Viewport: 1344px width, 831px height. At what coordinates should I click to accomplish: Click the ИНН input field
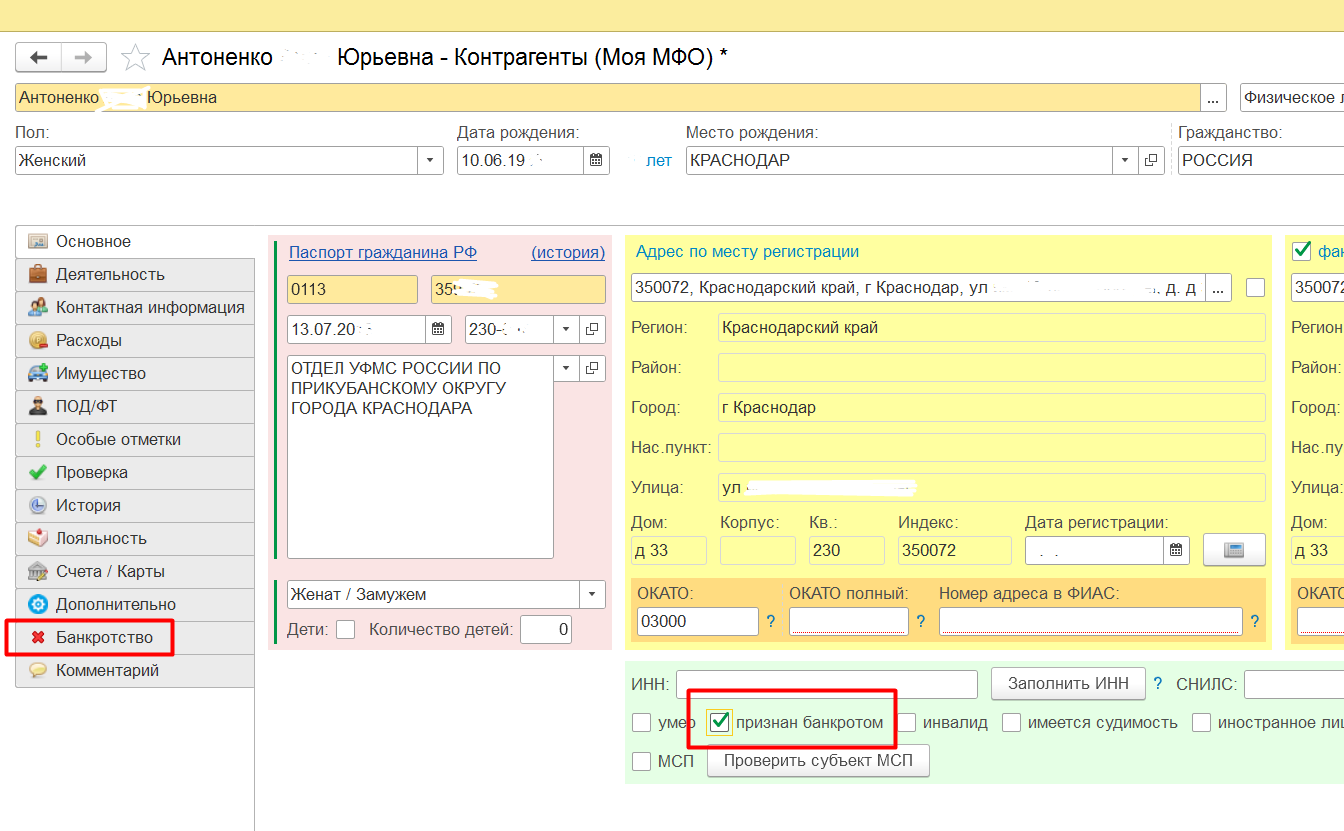(827, 684)
